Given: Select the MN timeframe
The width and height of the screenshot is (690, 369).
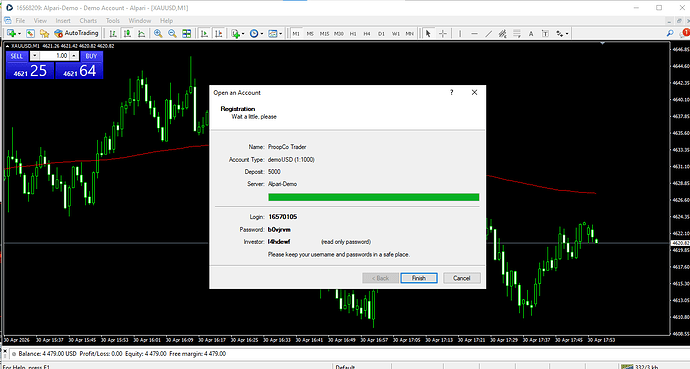Looking at the screenshot, I should coord(410,33).
